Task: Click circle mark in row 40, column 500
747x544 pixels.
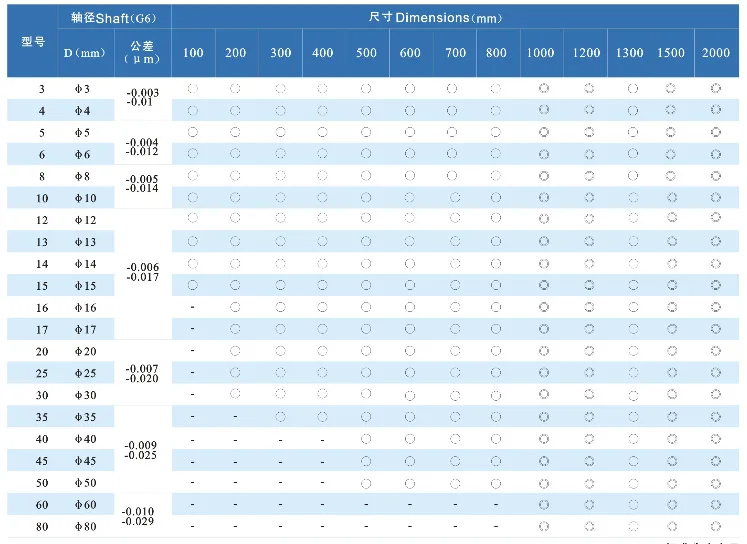Action: pyautogui.click(x=366, y=439)
